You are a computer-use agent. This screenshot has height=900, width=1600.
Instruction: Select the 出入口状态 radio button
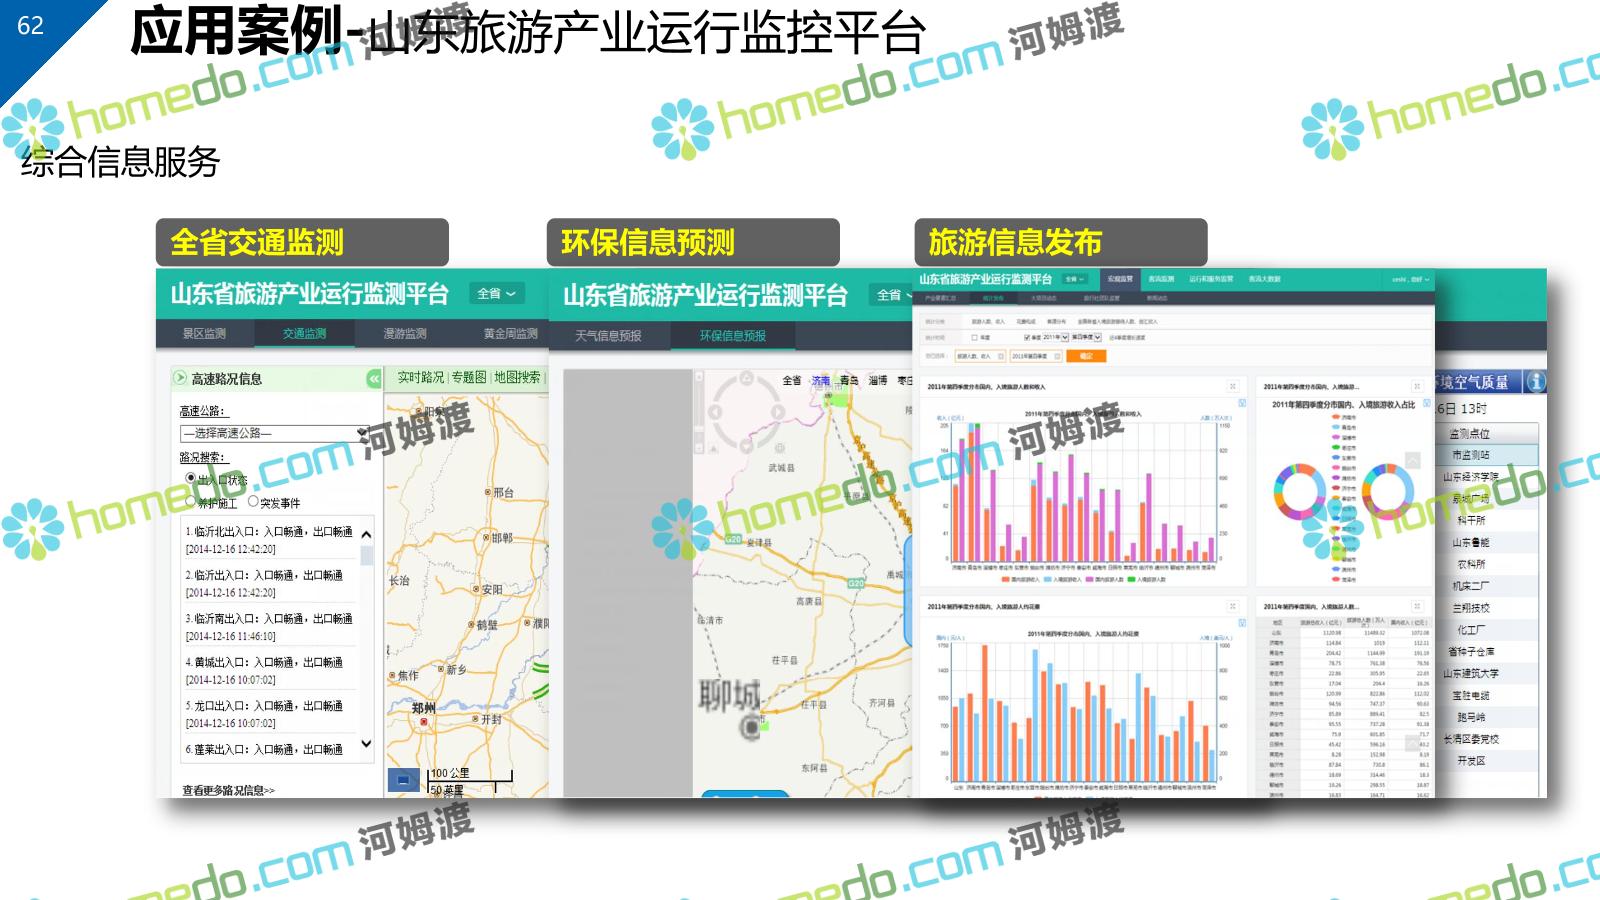[191, 479]
